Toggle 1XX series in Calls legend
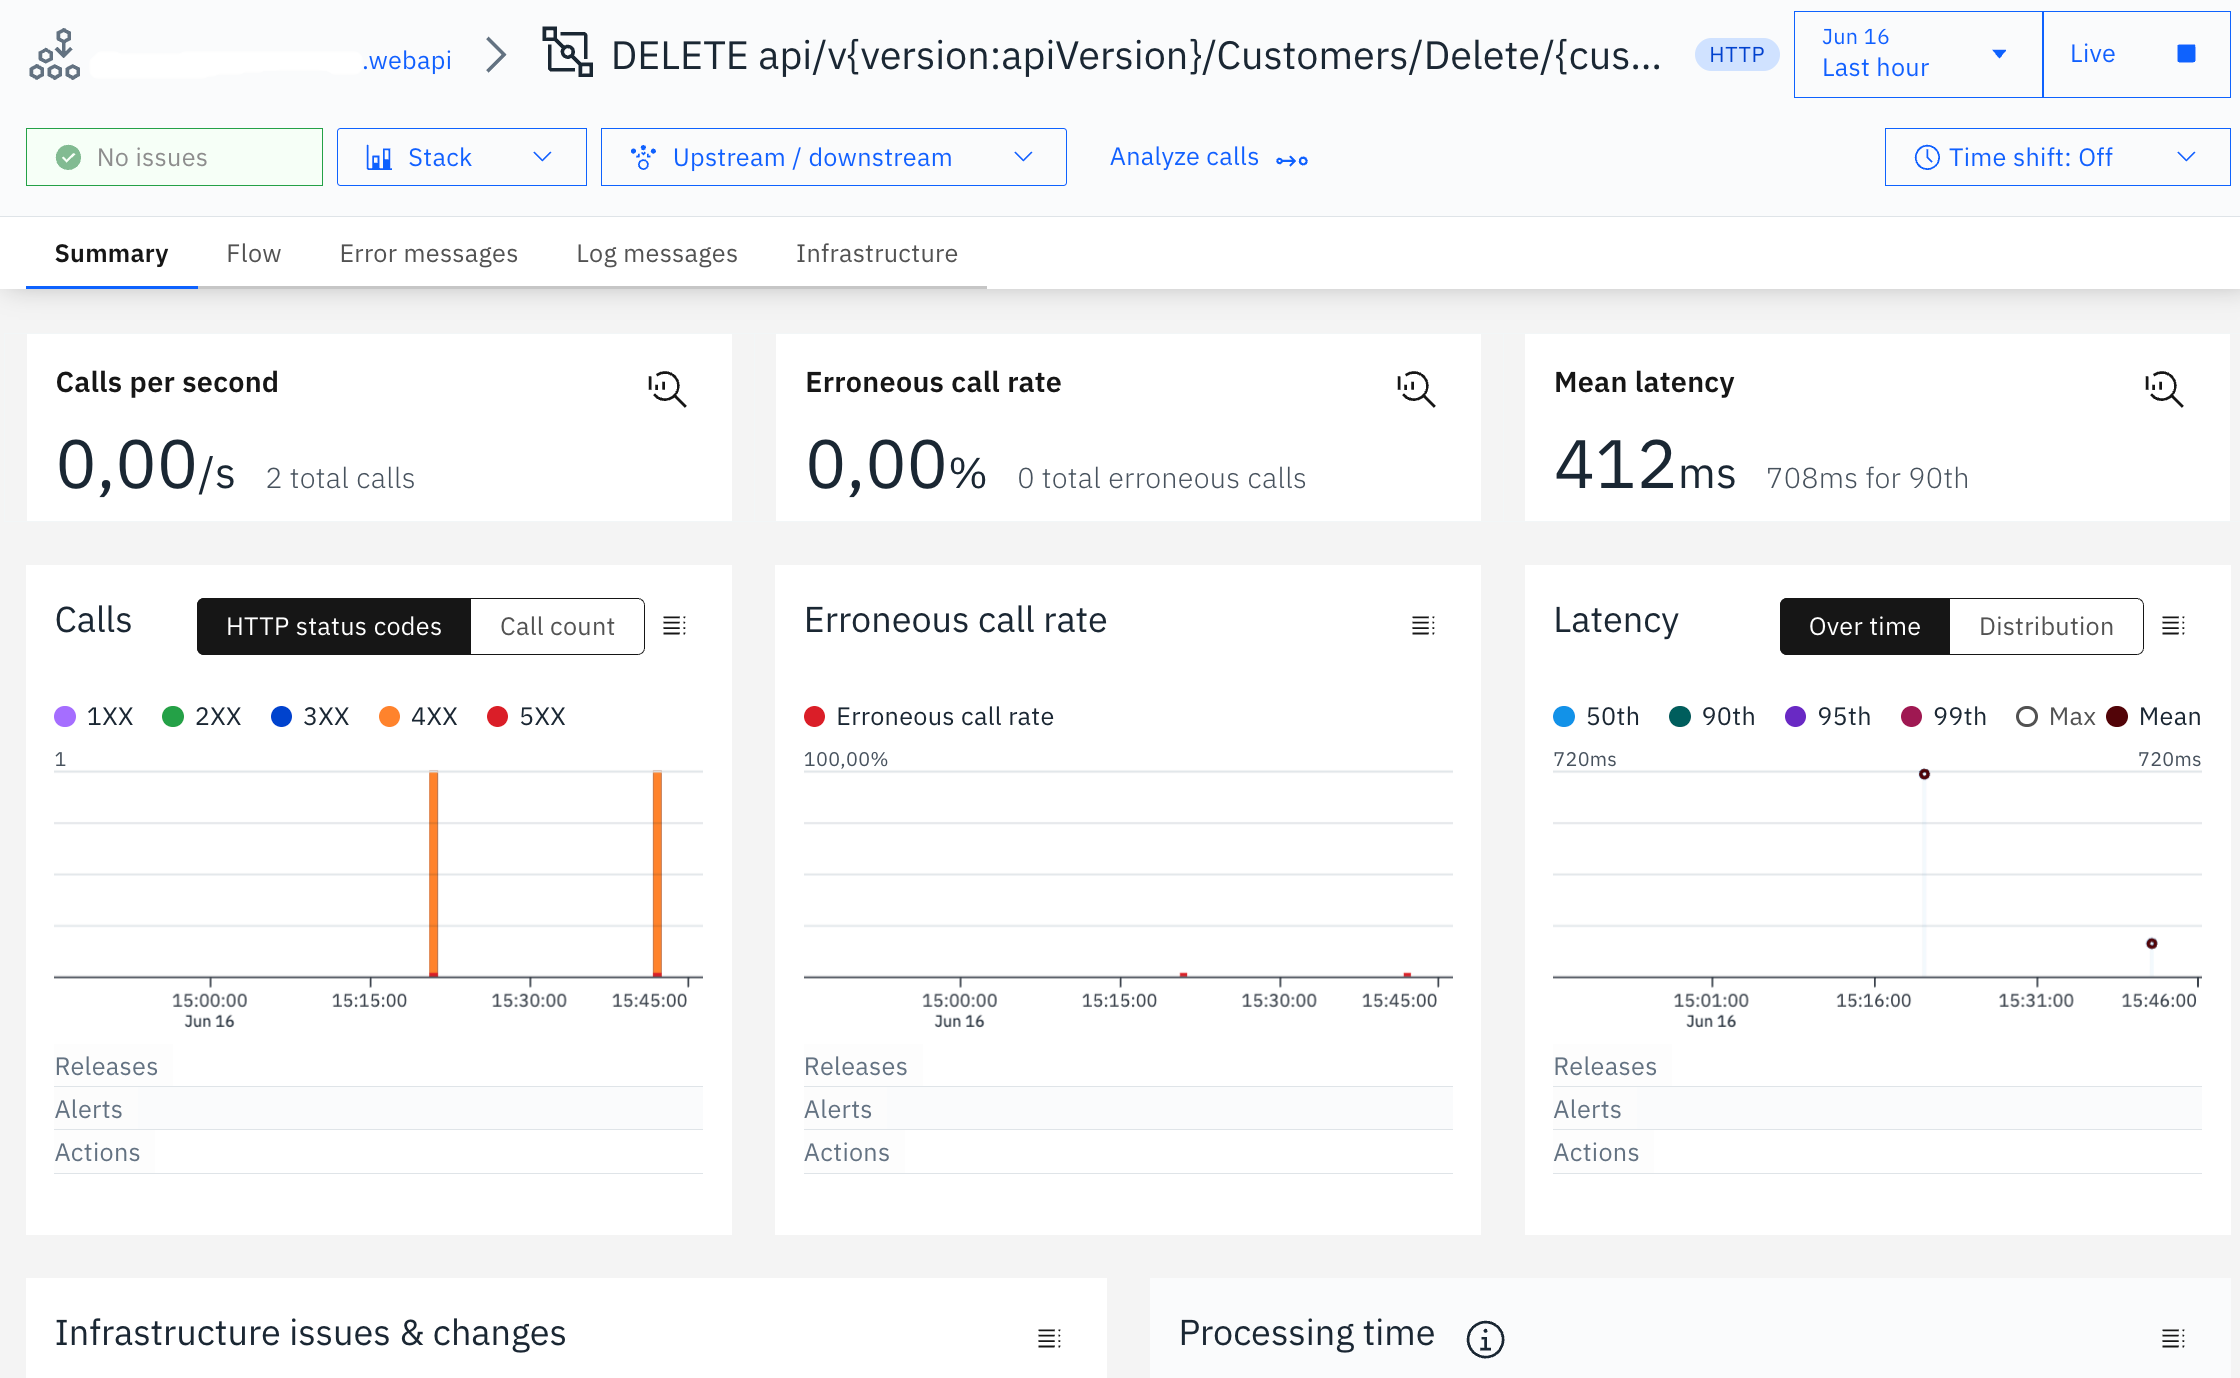The height and width of the screenshot is (1378, 2240). 94,716
